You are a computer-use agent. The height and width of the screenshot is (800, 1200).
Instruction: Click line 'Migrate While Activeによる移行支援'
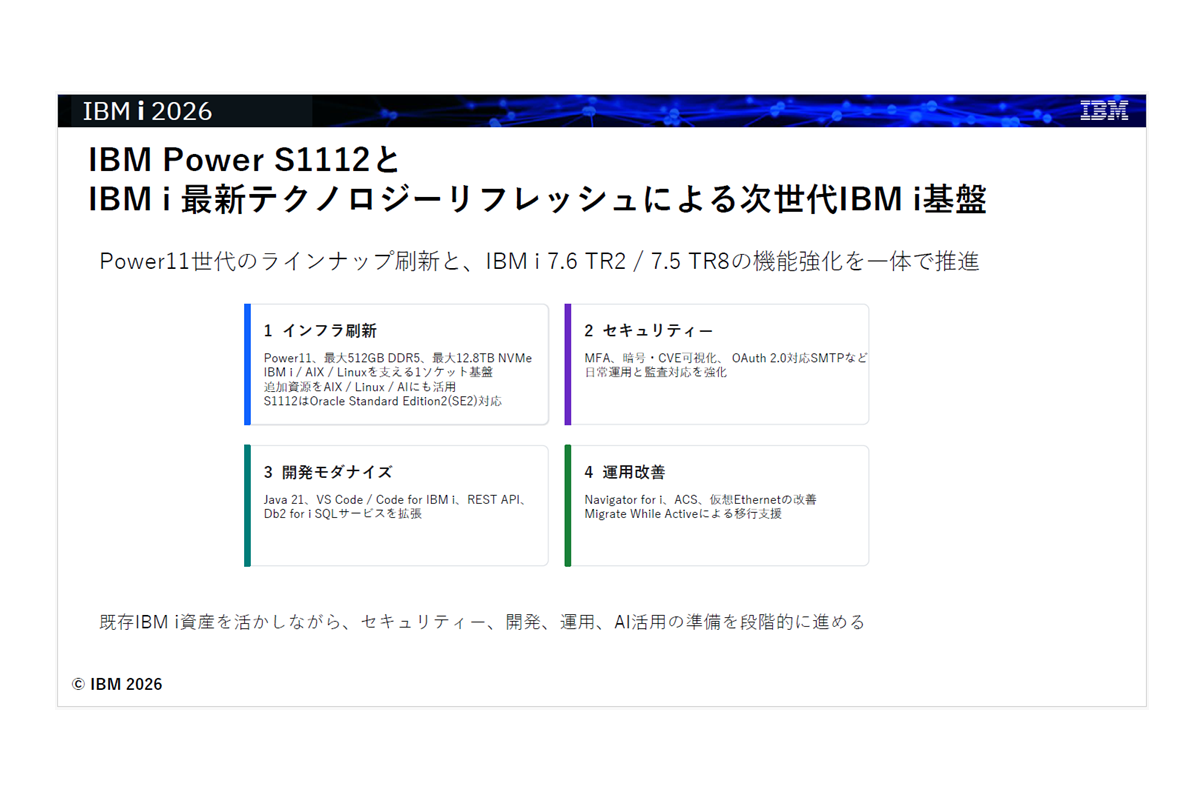[683, 514]
